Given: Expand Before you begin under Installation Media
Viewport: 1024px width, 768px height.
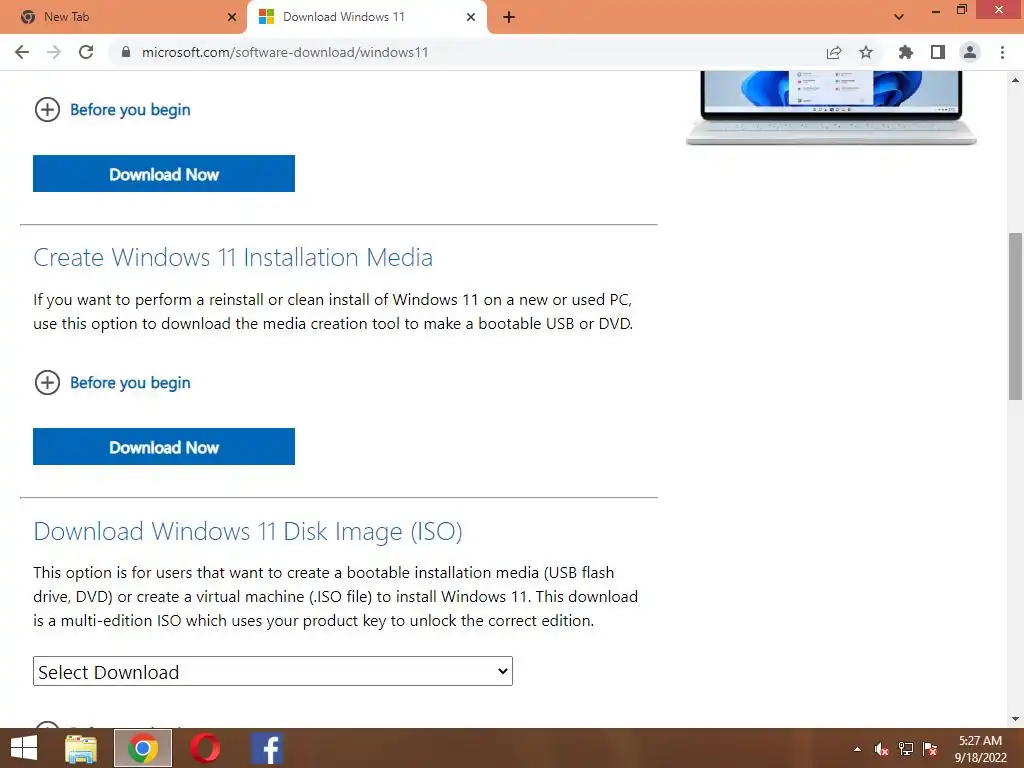Looking at the screenshot, I should [112, 383].
